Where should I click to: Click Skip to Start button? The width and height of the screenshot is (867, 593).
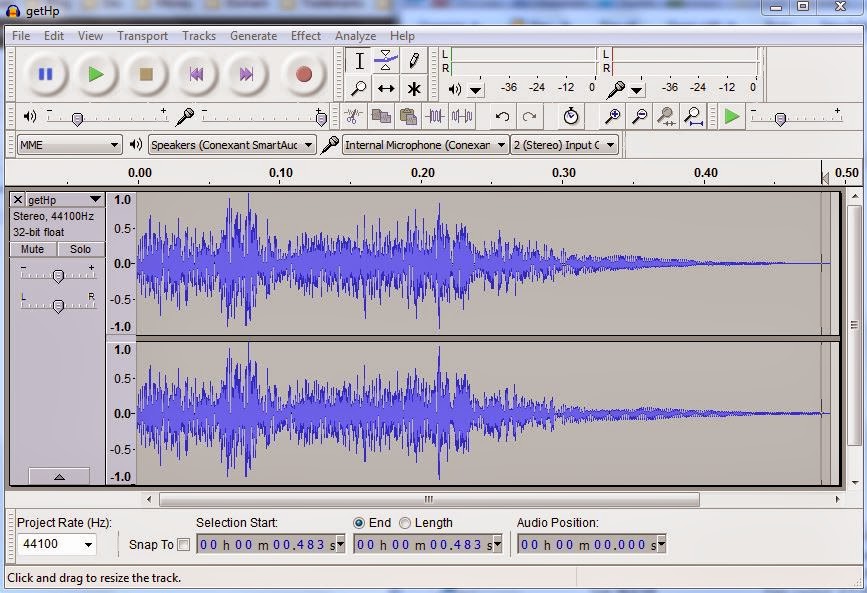[195, 73]
